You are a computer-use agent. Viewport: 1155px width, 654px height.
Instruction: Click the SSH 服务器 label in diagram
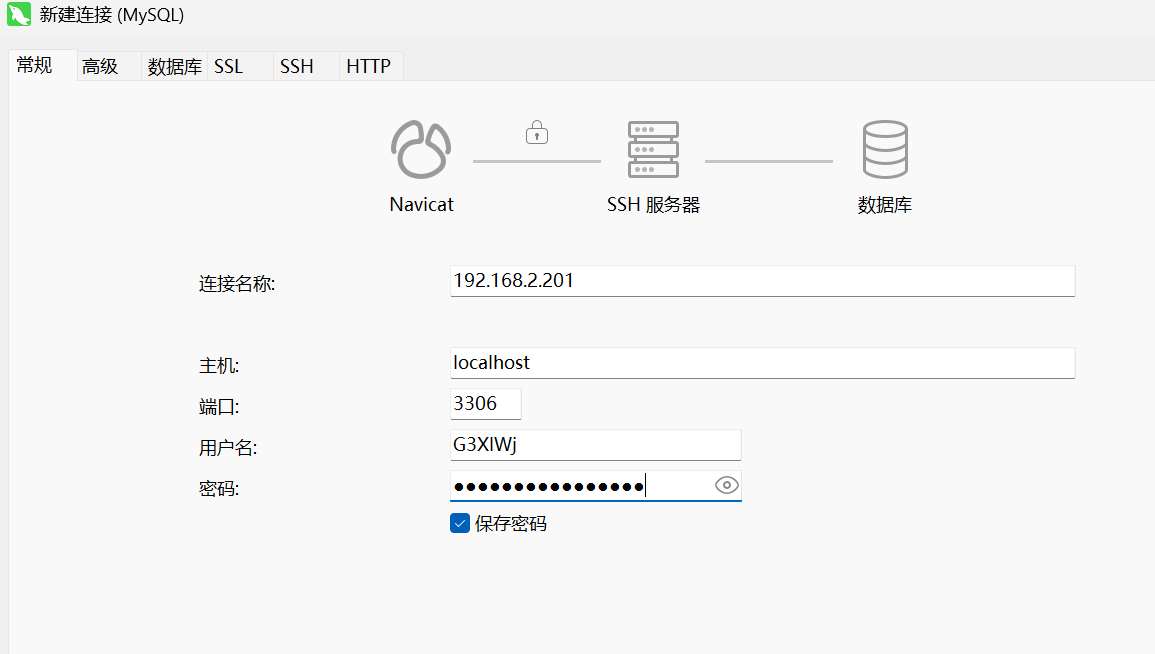653,205
